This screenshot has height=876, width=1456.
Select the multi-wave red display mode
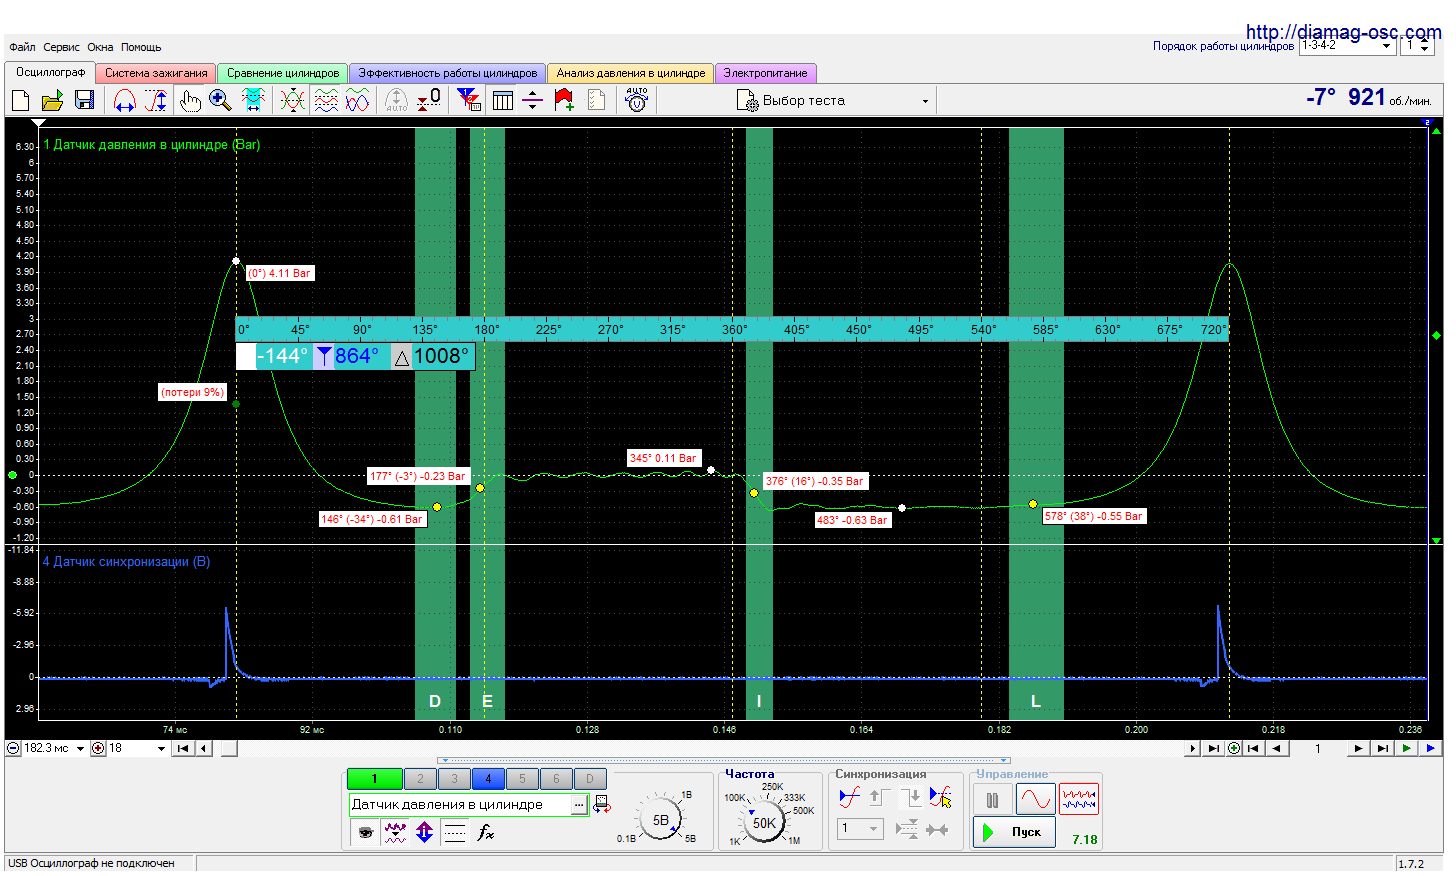coord(1078,800)
